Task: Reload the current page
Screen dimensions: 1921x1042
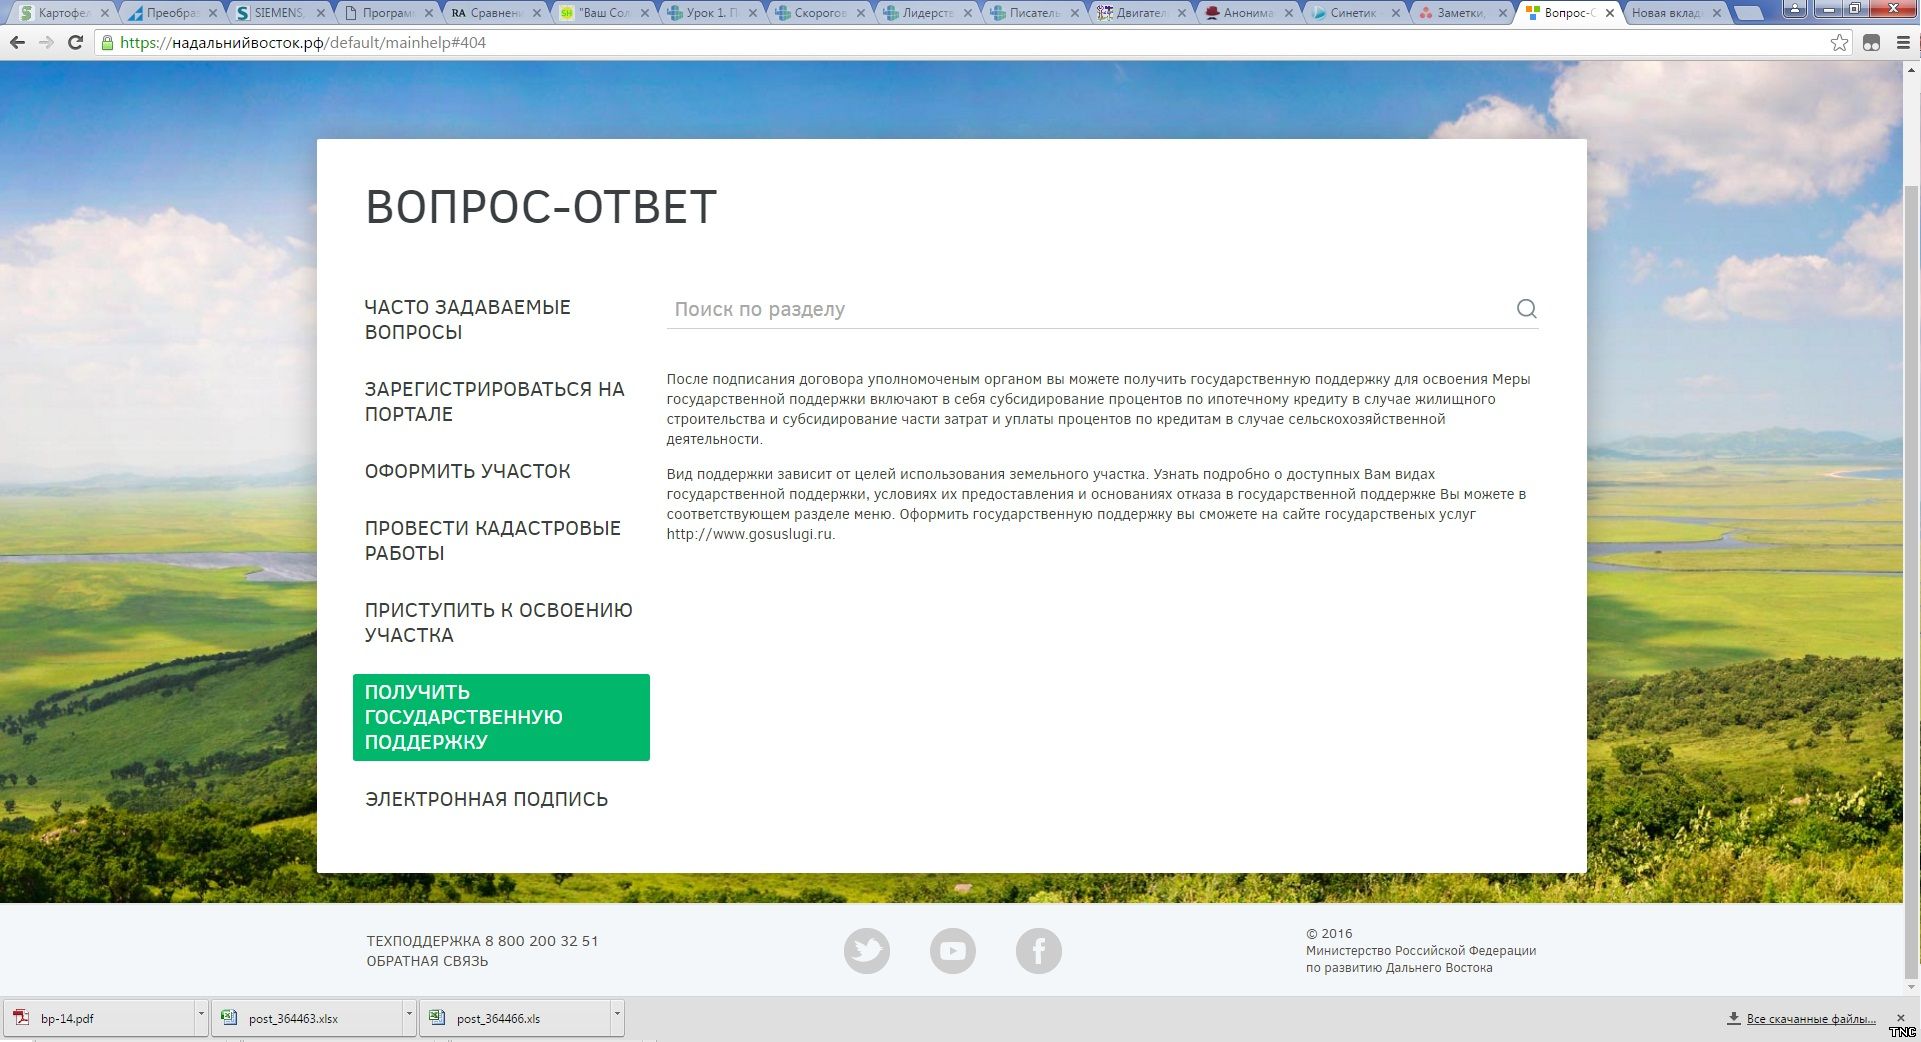Action: pos(75,43)
